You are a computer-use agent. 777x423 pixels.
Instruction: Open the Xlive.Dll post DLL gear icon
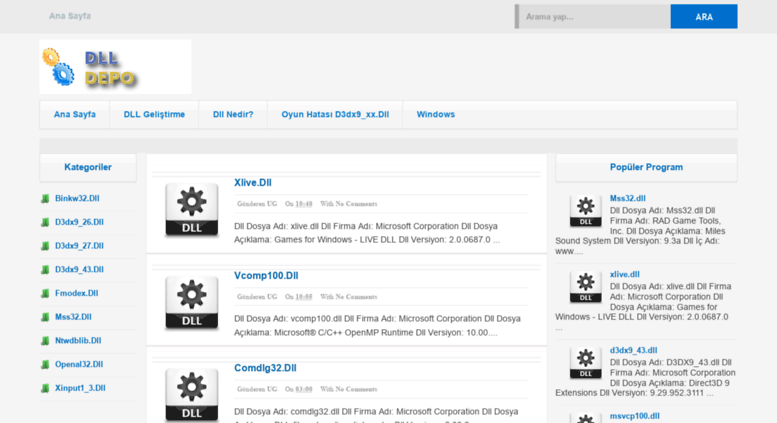pyautogui.click(x=192, y=210)
